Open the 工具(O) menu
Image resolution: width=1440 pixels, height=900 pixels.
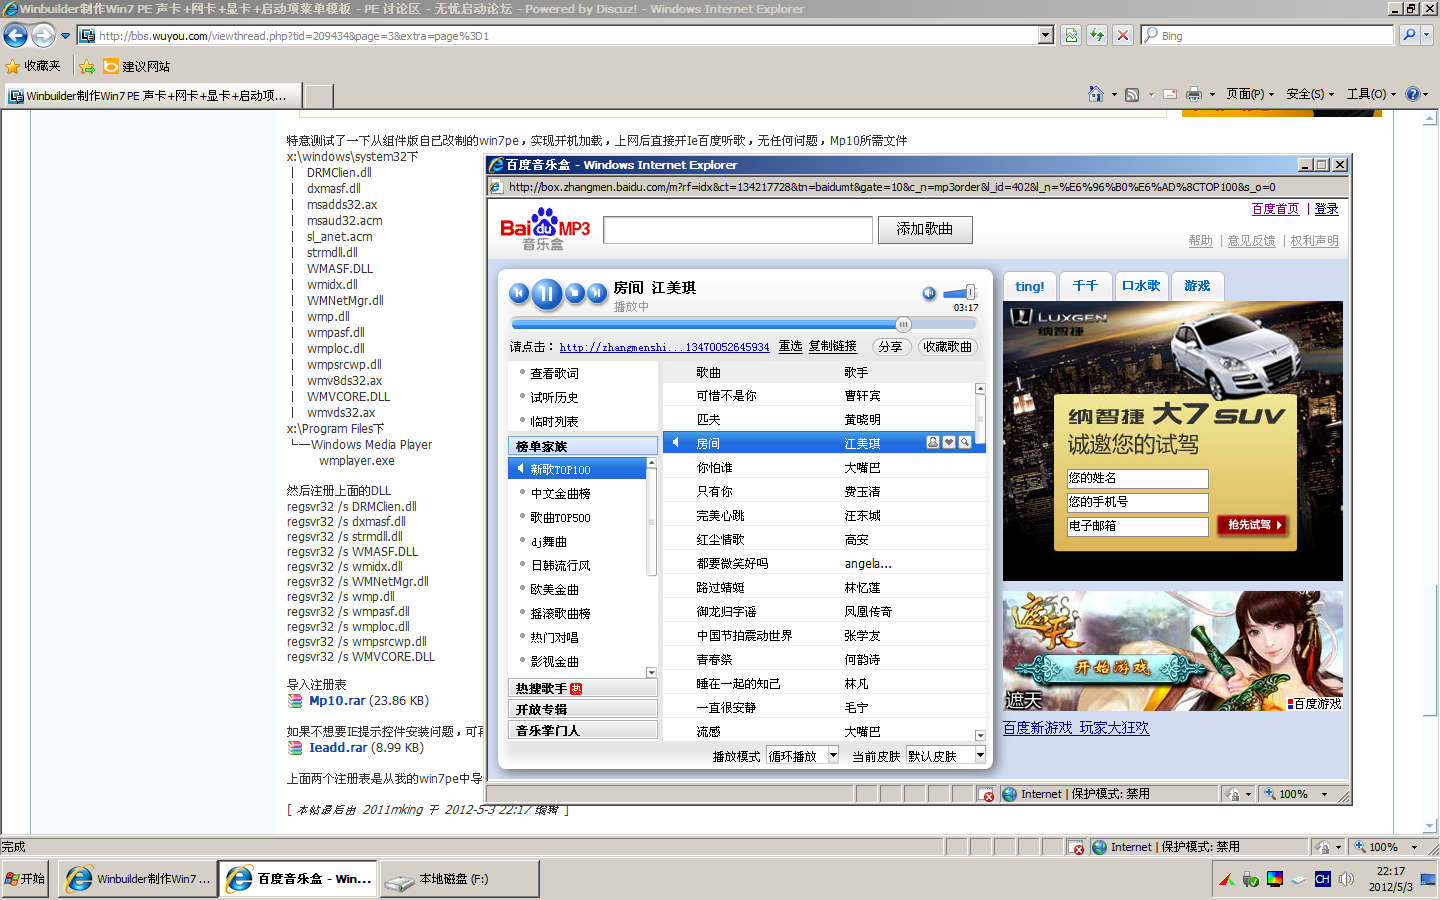click(1371, 94)
